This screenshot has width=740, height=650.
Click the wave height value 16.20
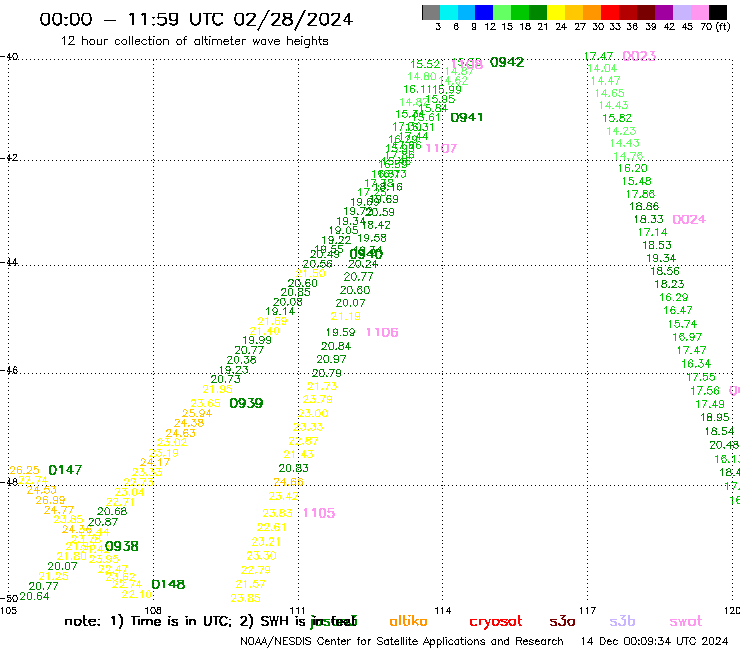point(633,169)
